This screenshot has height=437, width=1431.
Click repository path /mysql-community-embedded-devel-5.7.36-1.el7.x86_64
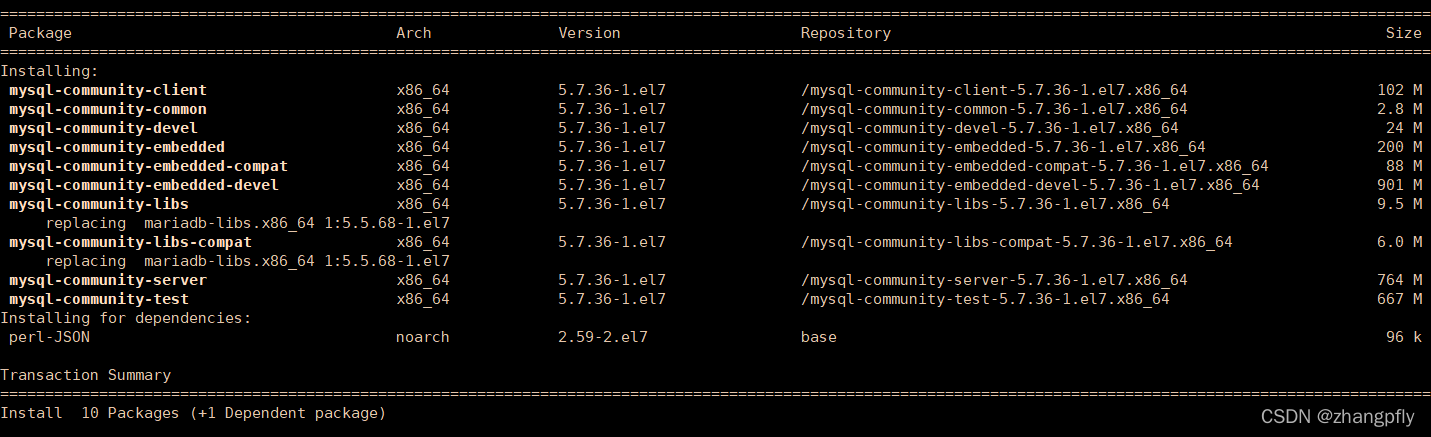click(1030, 185)
